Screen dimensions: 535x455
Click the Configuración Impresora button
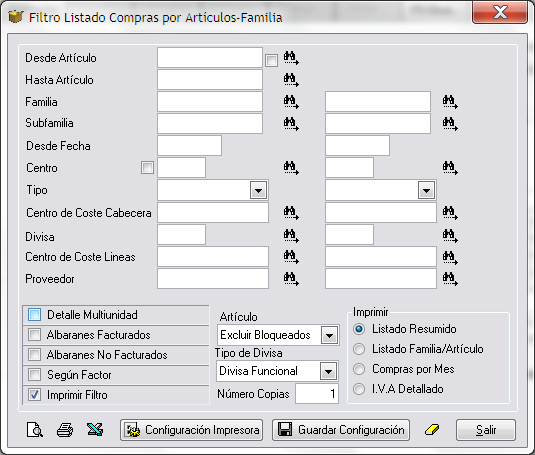pos(191,430)
